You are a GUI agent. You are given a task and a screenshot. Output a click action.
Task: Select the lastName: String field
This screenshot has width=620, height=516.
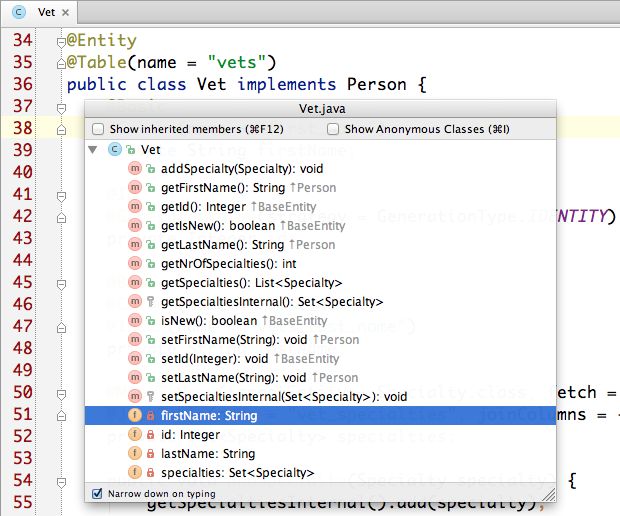click(x=320, y=454)
